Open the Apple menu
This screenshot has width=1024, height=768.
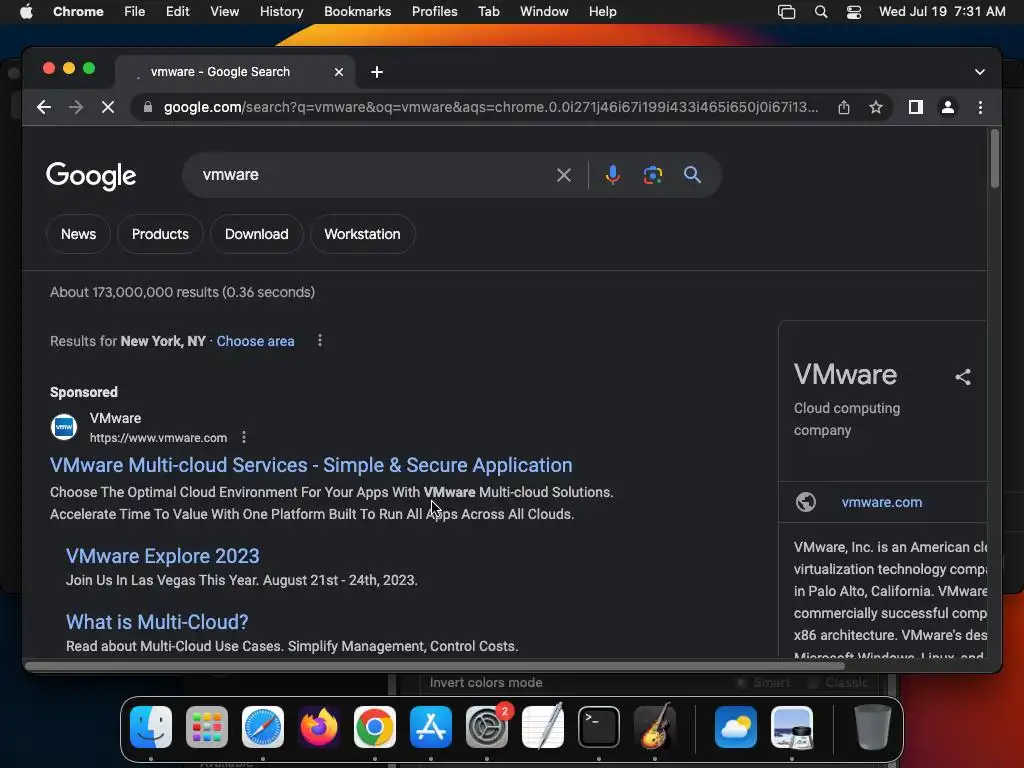point(26,11)
